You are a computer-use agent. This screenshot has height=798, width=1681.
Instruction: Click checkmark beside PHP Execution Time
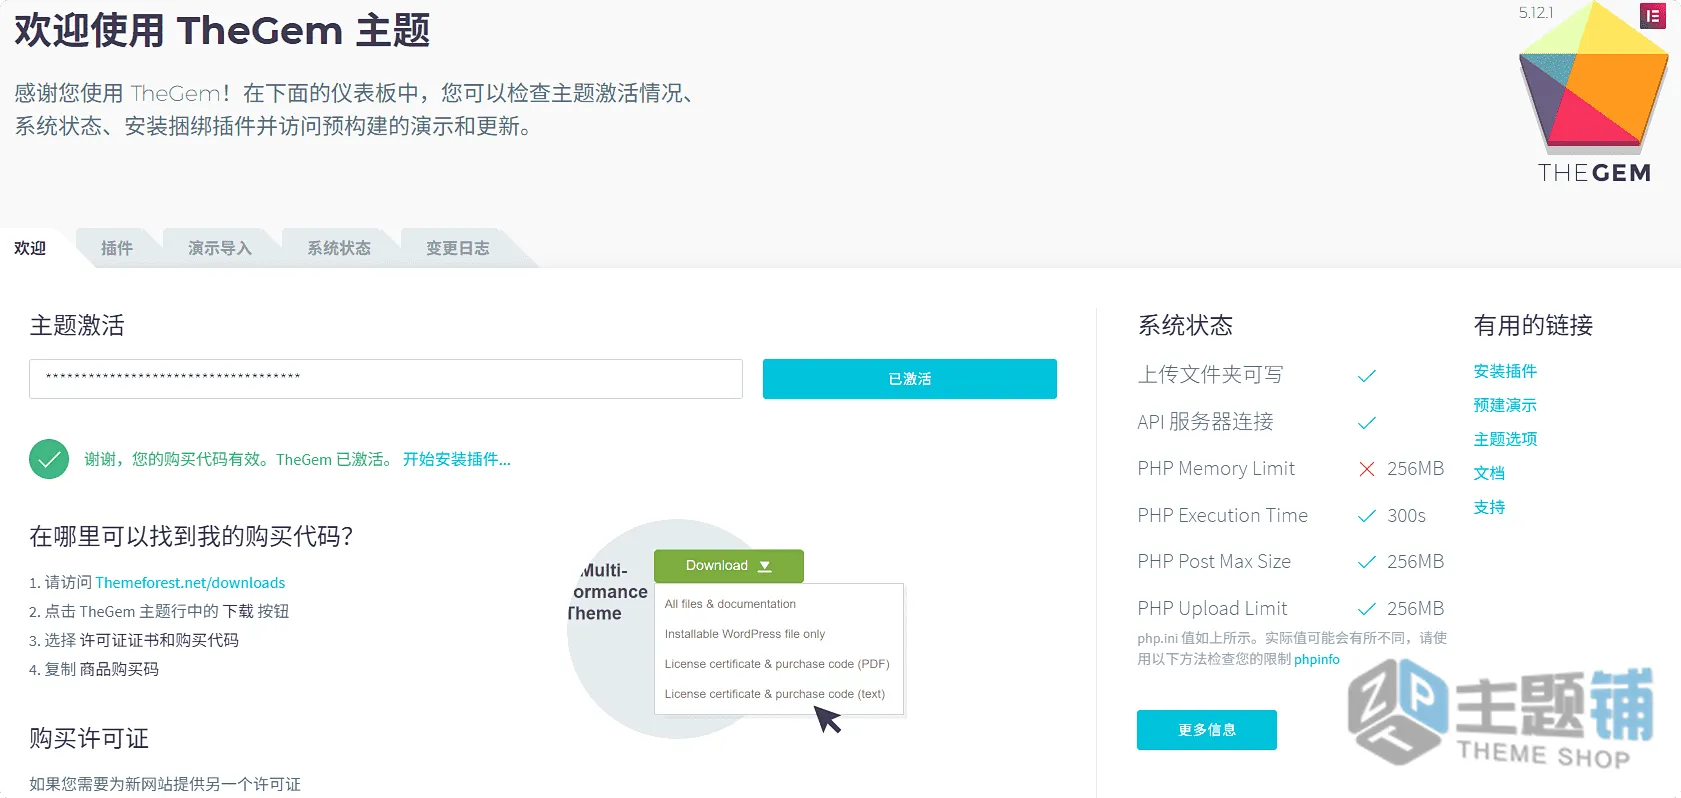(1367, 516)
